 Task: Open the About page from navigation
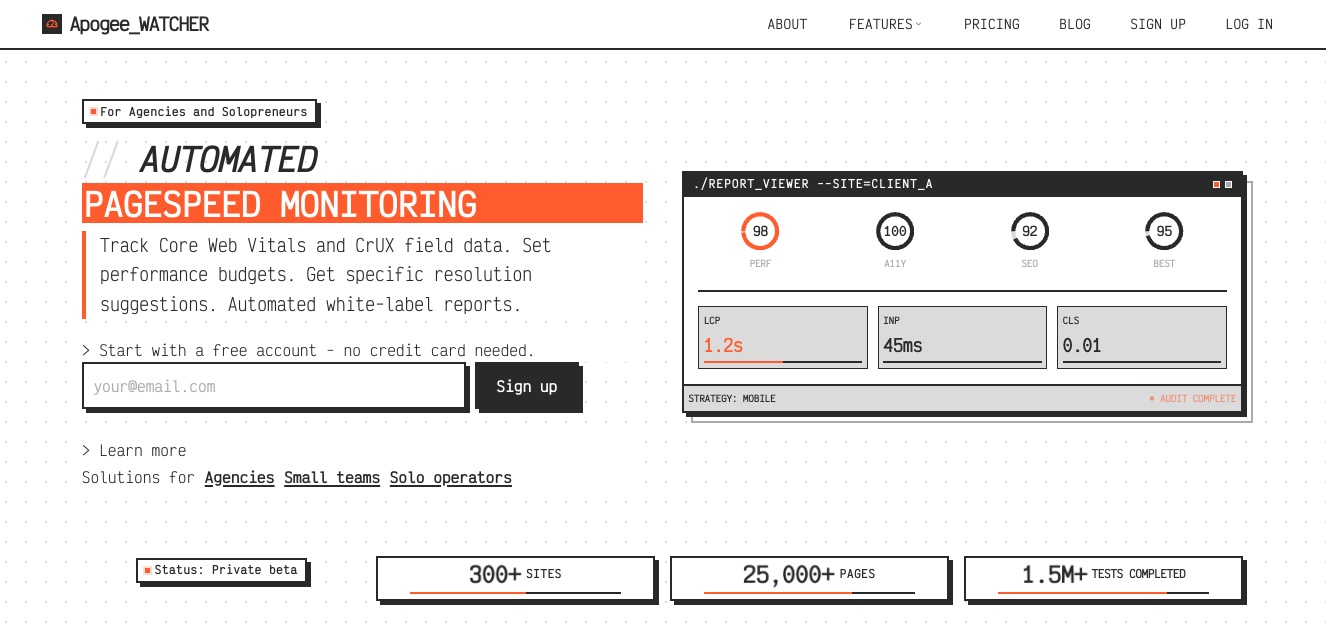[787, 24]
